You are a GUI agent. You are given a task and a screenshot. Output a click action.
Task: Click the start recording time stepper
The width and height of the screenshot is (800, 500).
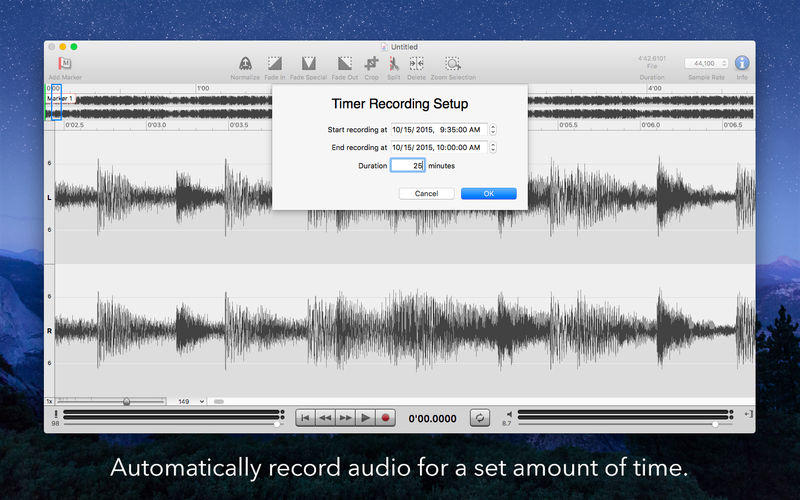(x=493, y=130)
